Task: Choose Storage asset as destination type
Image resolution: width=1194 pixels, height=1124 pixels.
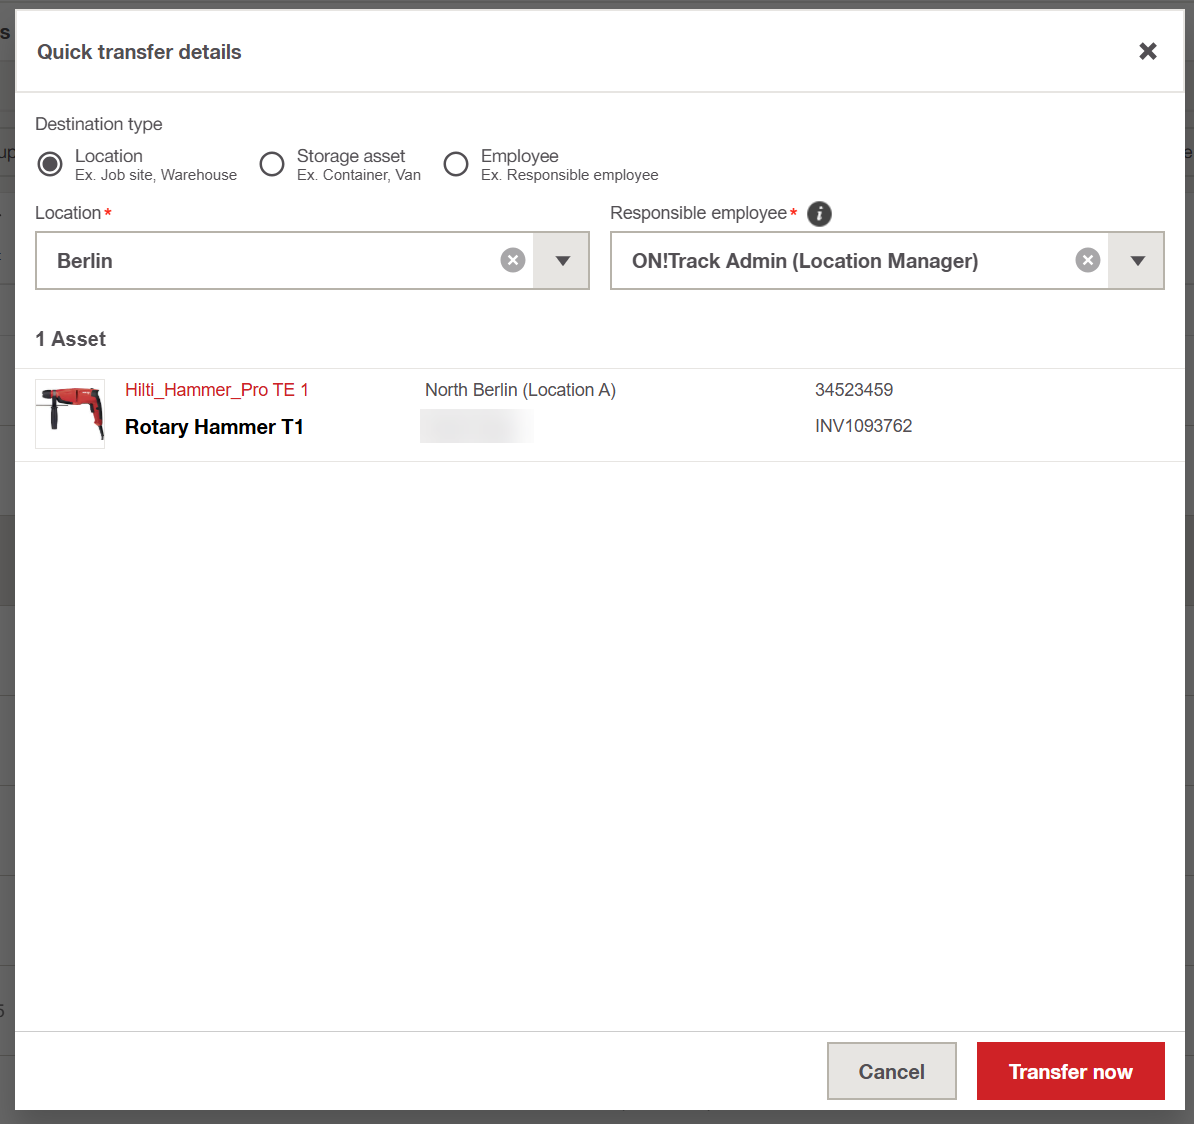Action: [x=272, y=164]
